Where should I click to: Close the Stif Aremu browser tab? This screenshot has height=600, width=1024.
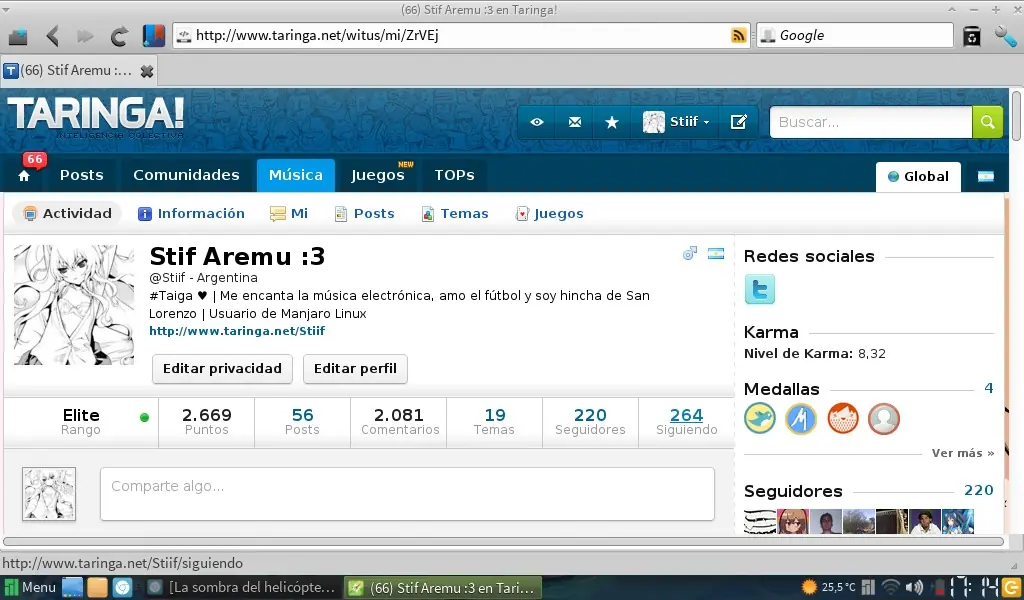147,71
